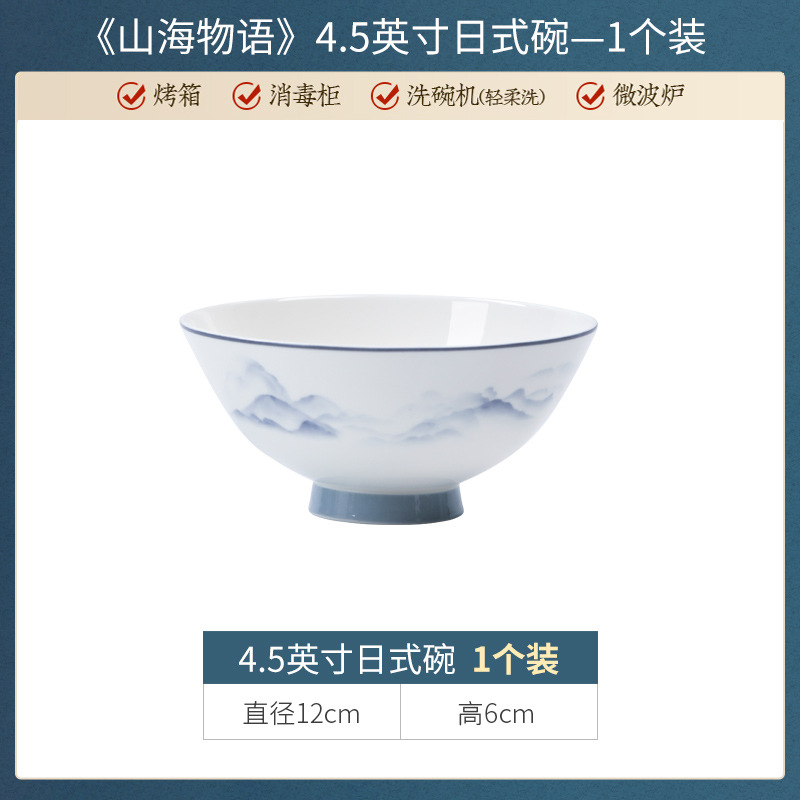The width and height of the screenshot is (800, 800).
Task: Click the red checkmark beside 消毒柜
Action: point(247,95)
